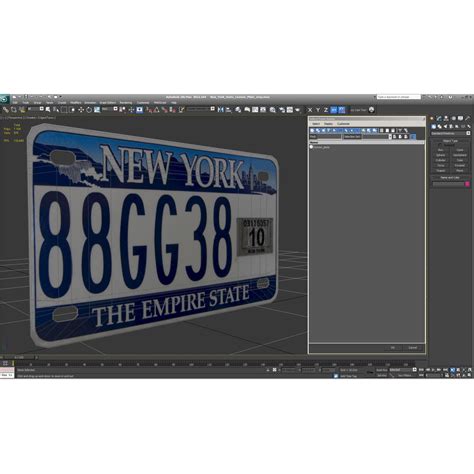Click Cancel in Select From Scene dialog
The width and height of the screenshot is (474, 474).
coord(413,348)
